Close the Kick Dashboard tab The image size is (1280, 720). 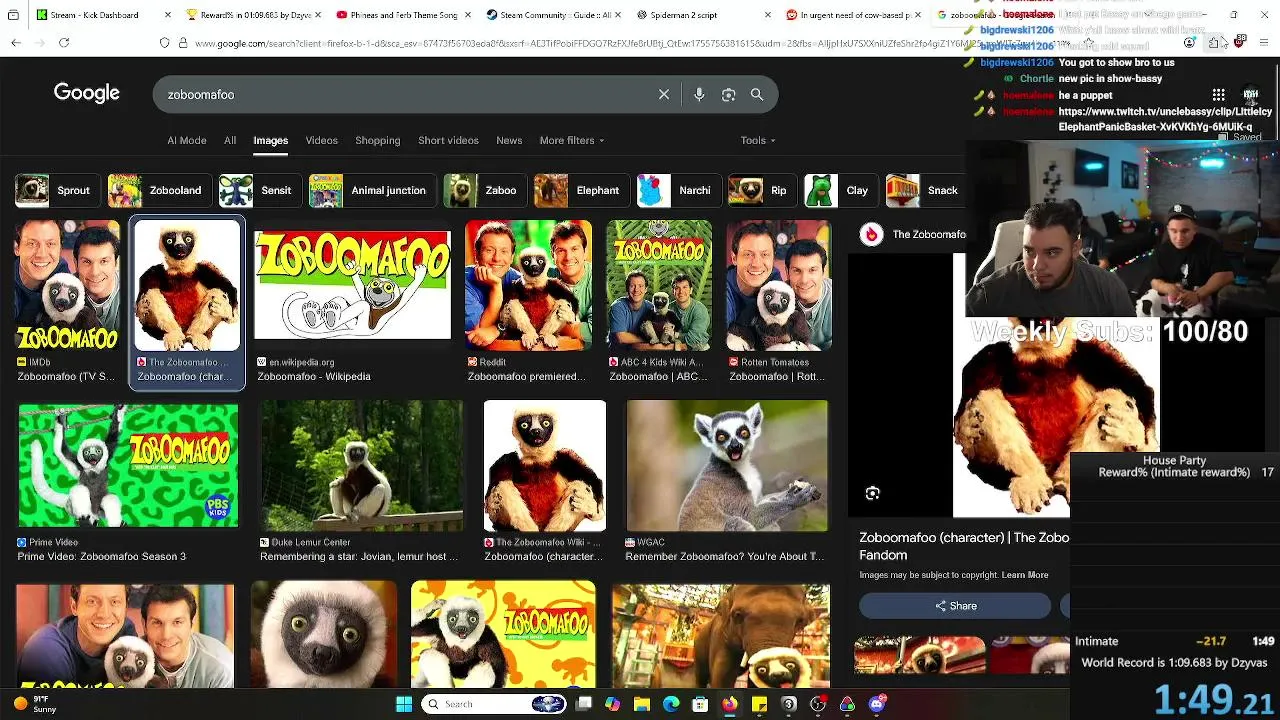click(168, 15)
